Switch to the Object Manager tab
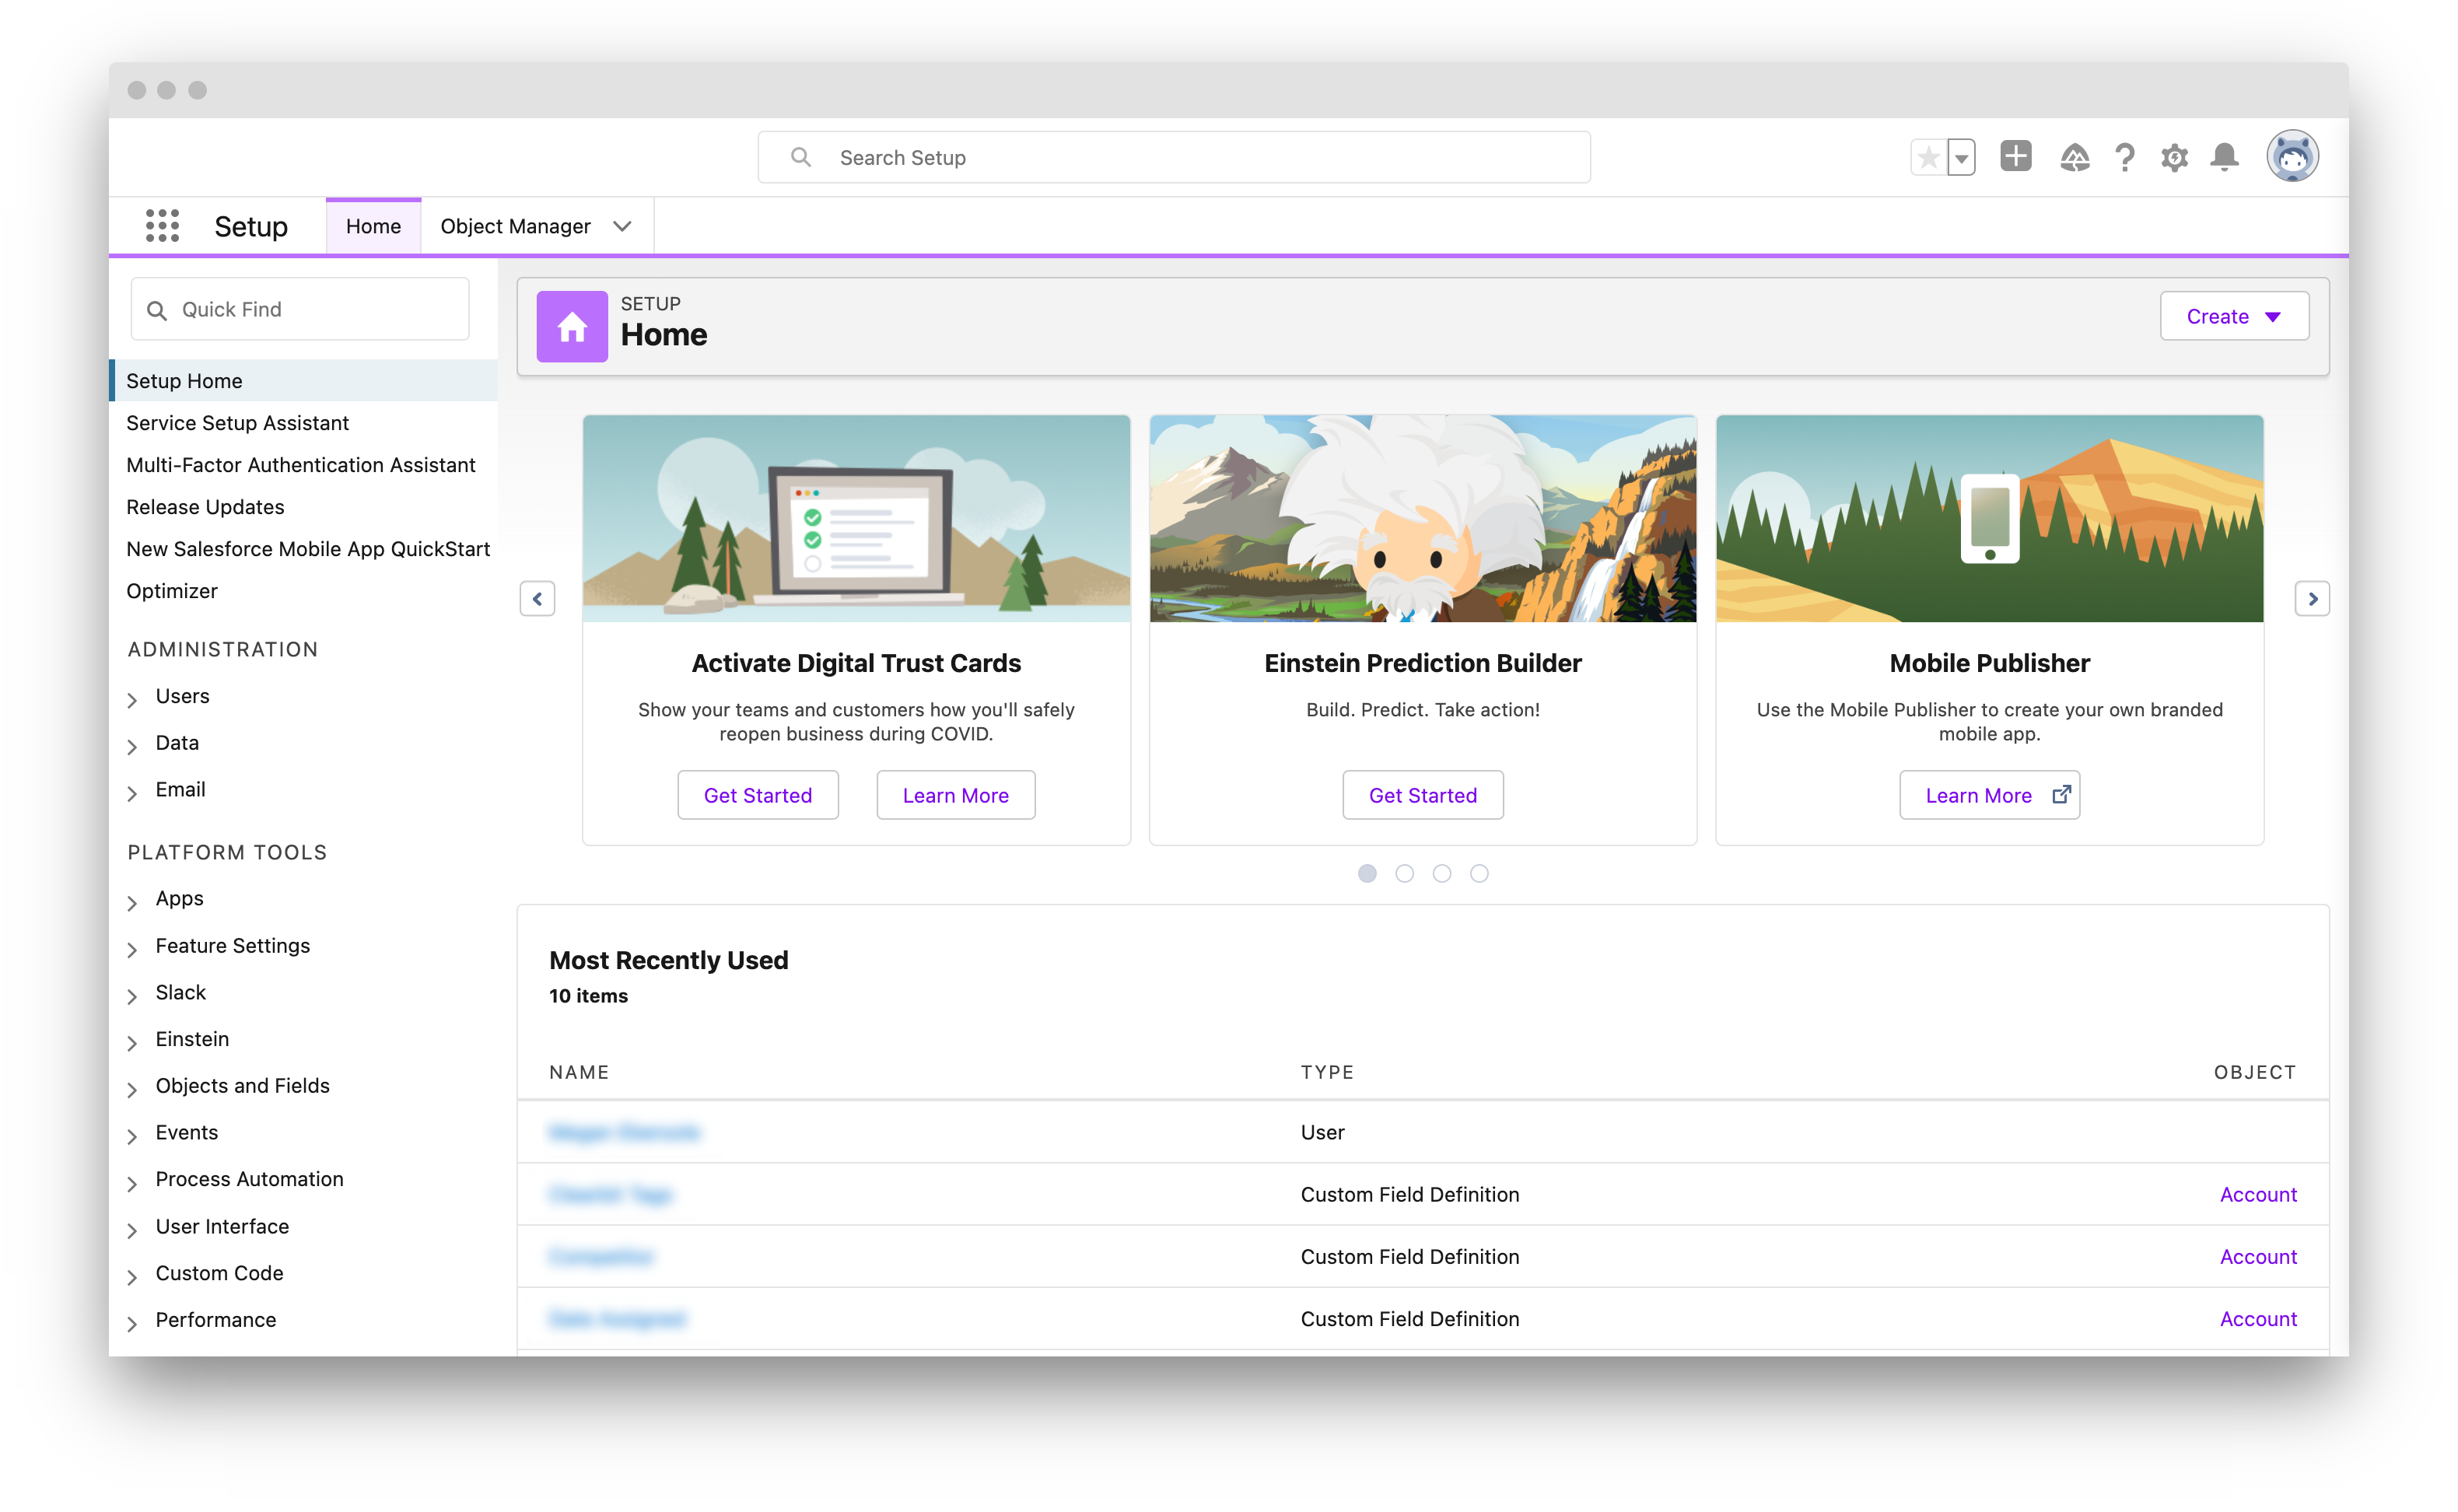 pyautogui.click(x=515, y=227)
